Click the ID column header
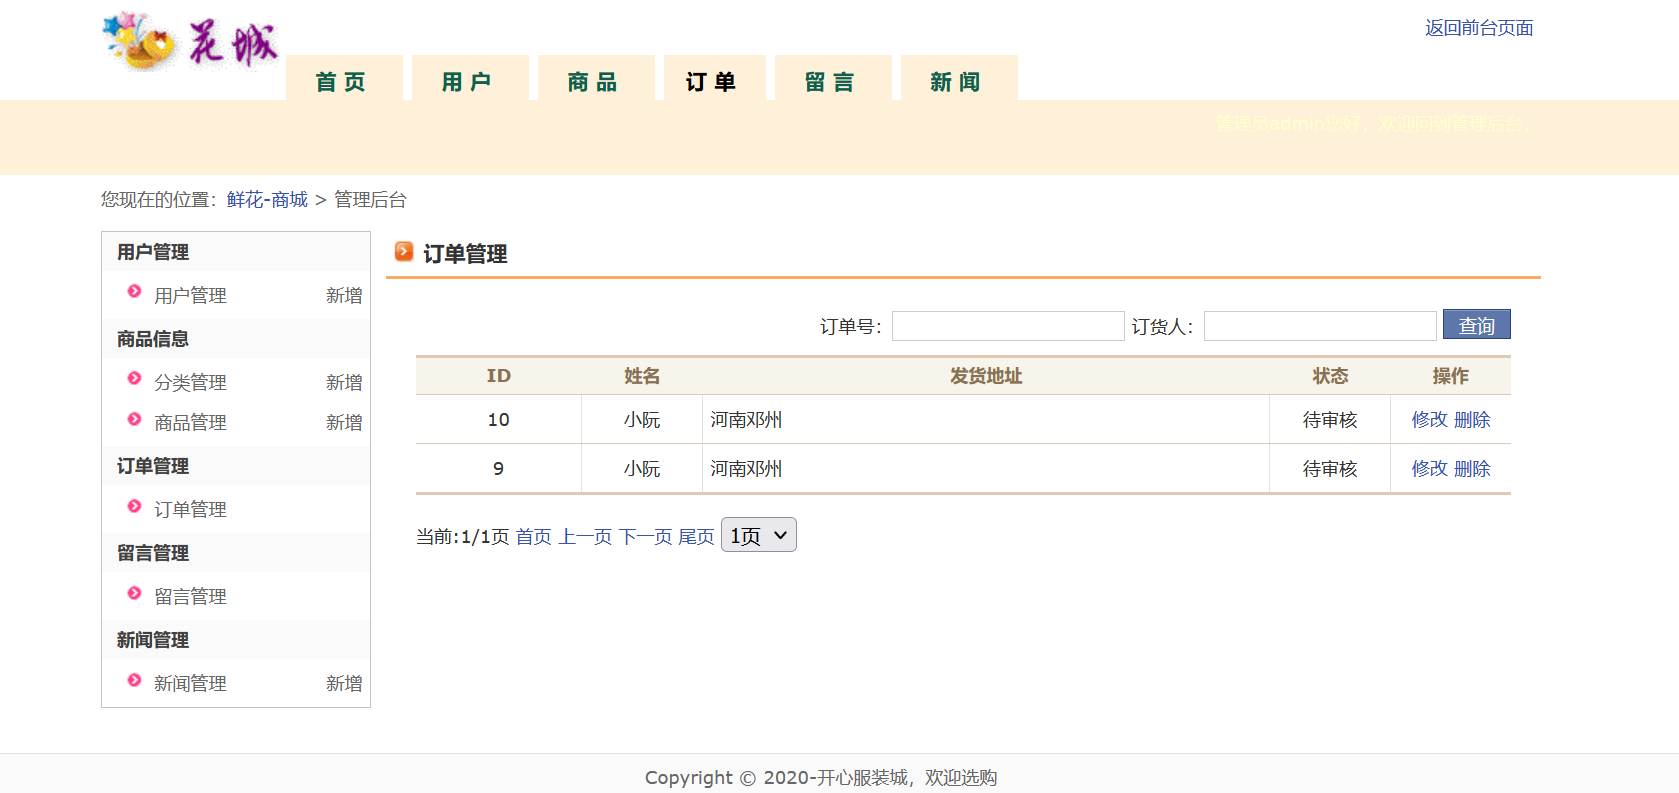Viewport: 1679px width, 793px height. click(498, 376)
